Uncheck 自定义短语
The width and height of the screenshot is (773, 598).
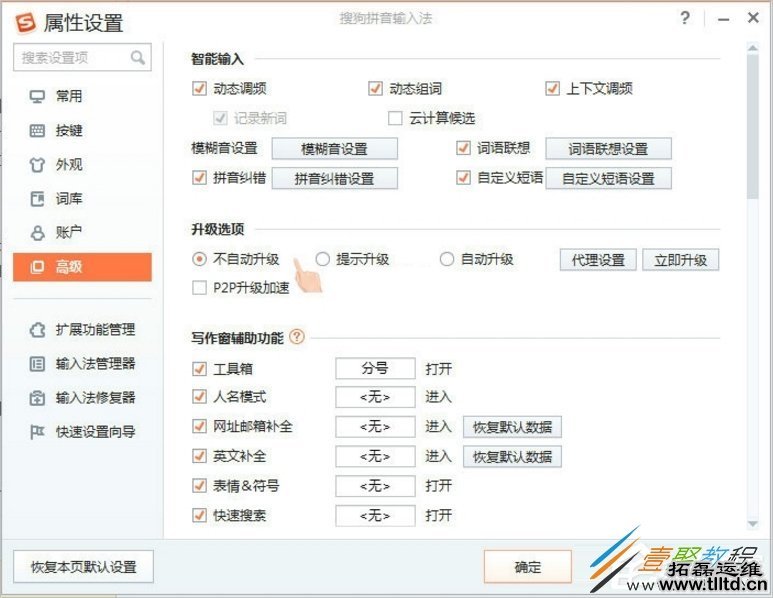pyautogui.click(x=463, y=178)
